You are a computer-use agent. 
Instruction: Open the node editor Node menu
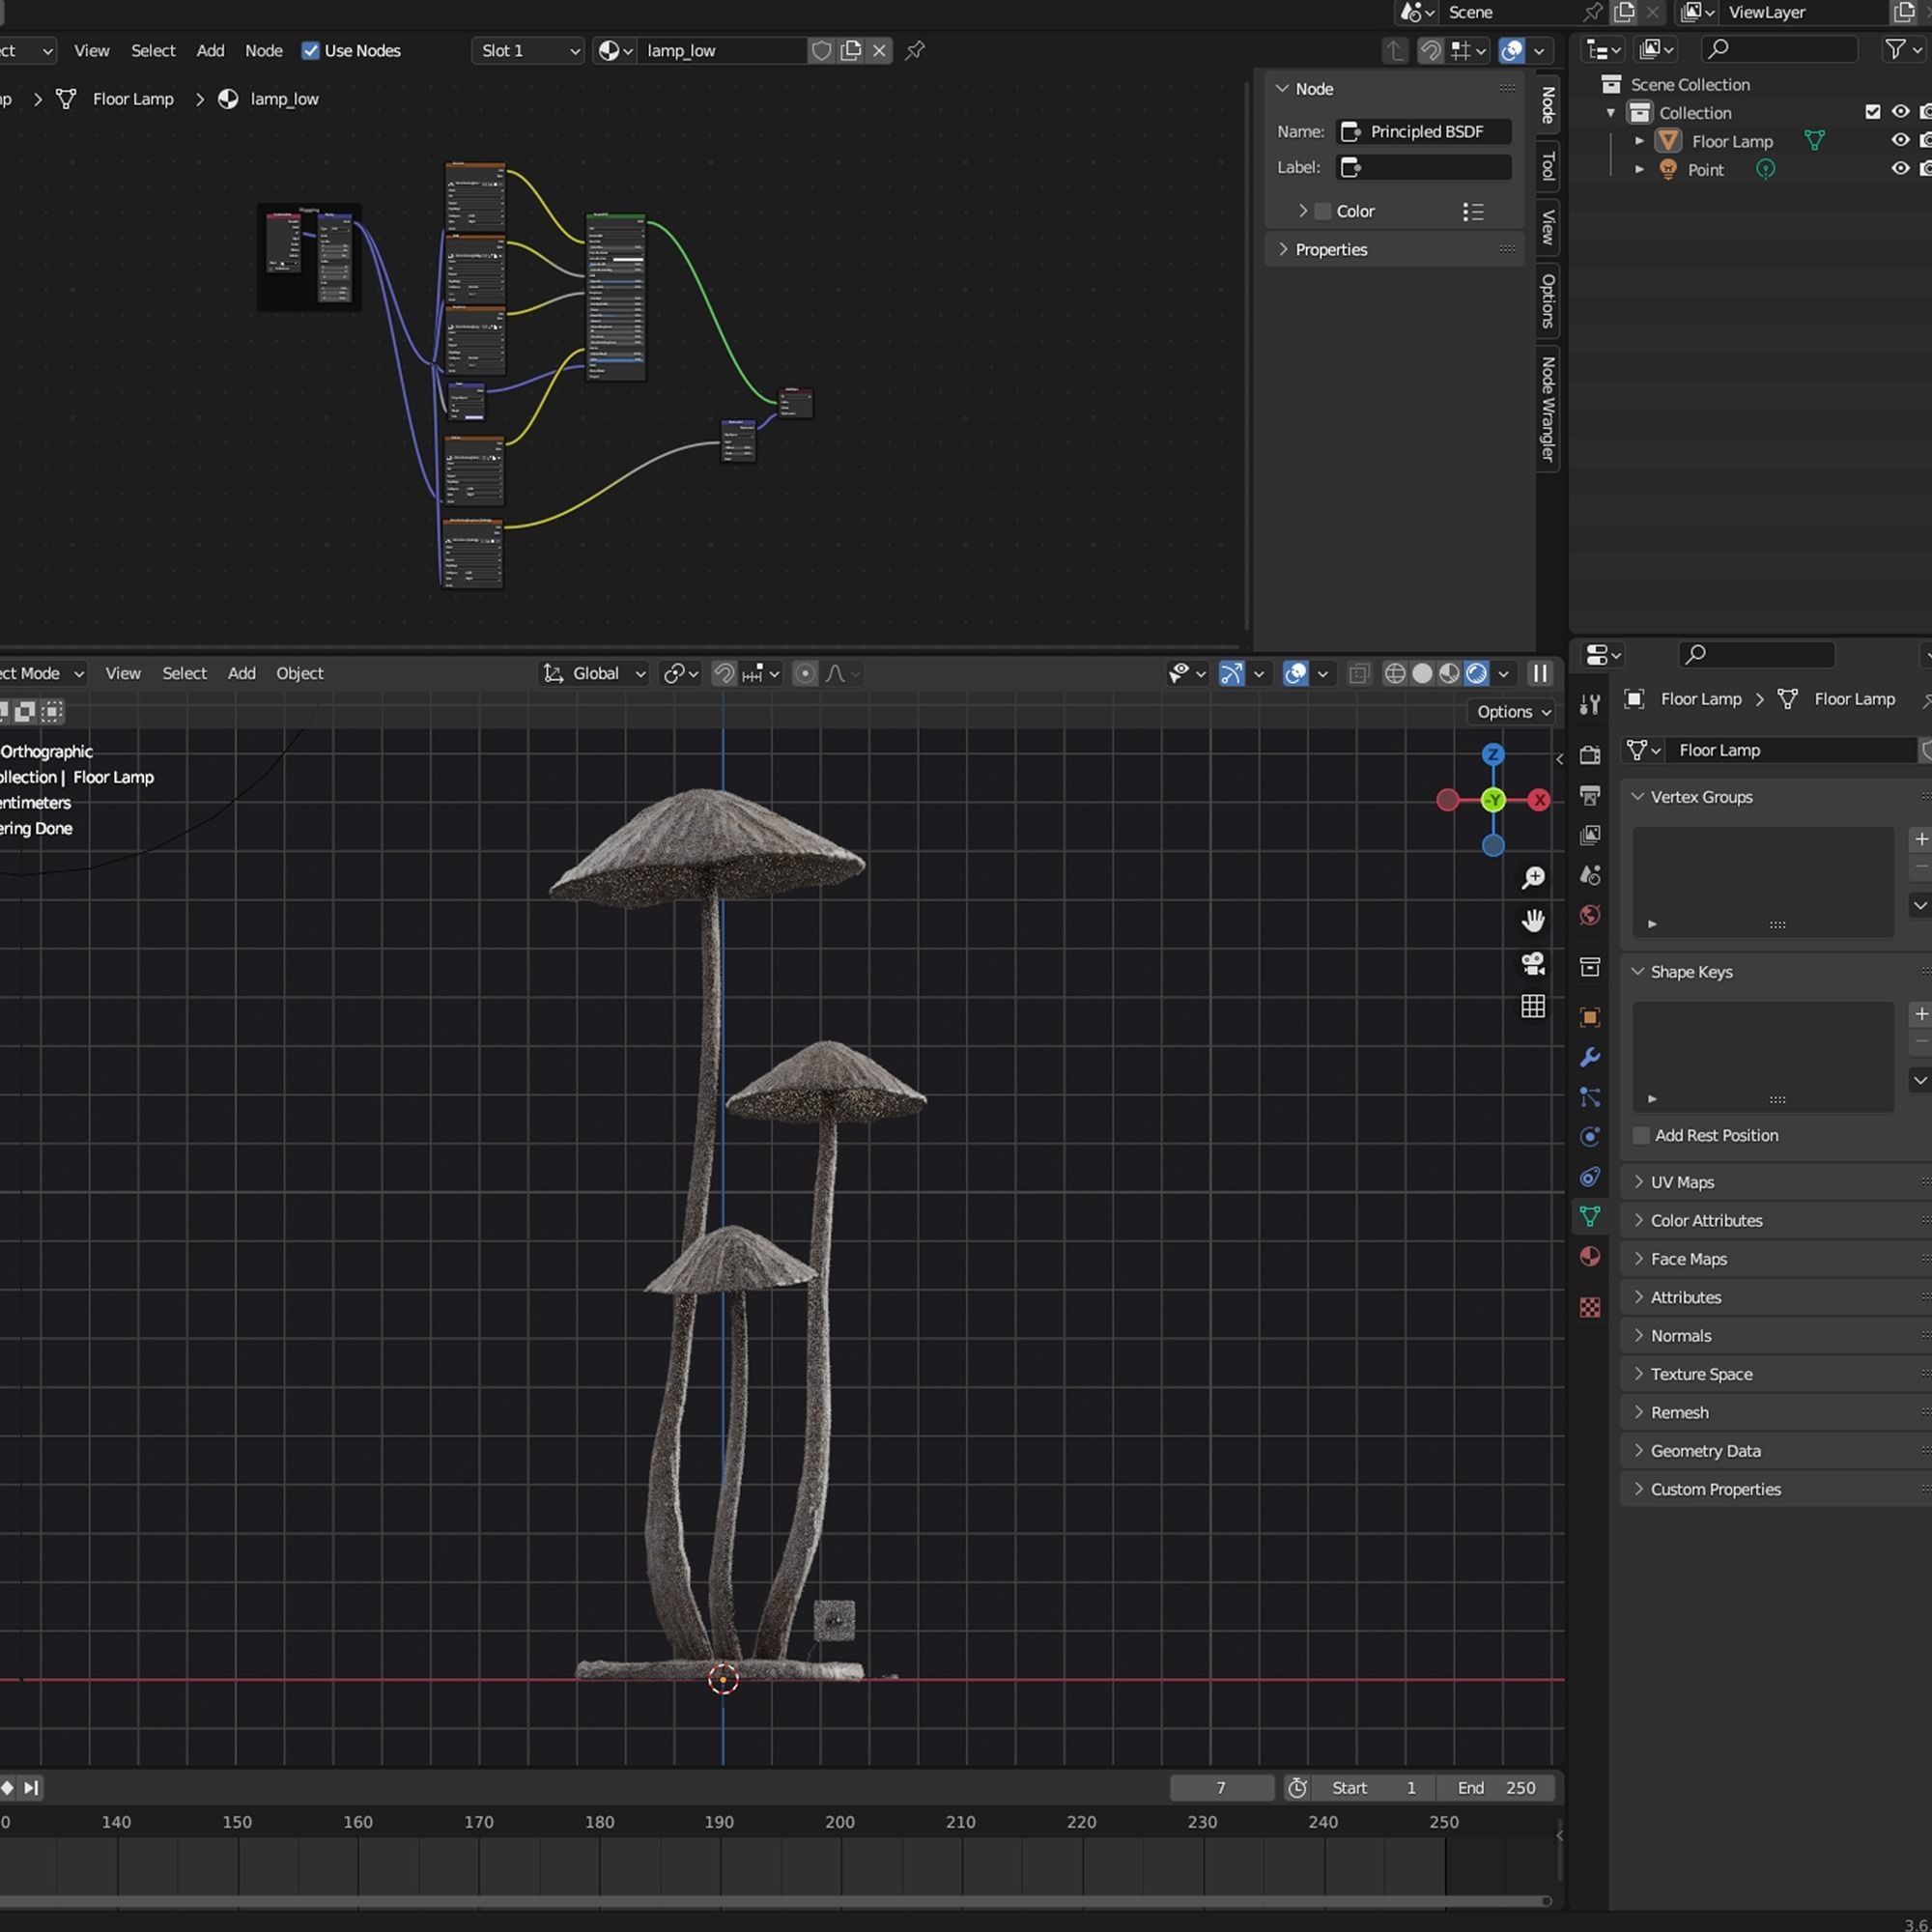coord(264,50)
